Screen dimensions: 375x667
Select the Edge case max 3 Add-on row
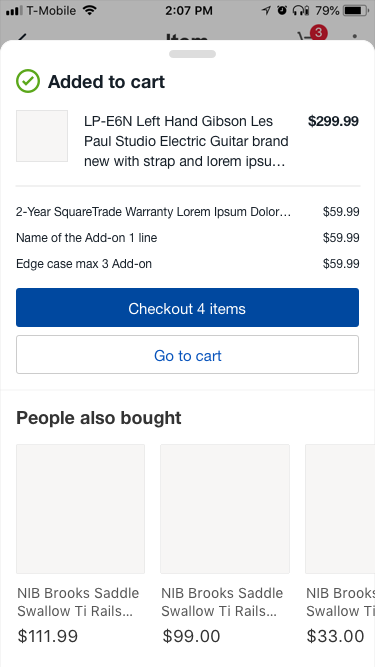click(188, 264)
